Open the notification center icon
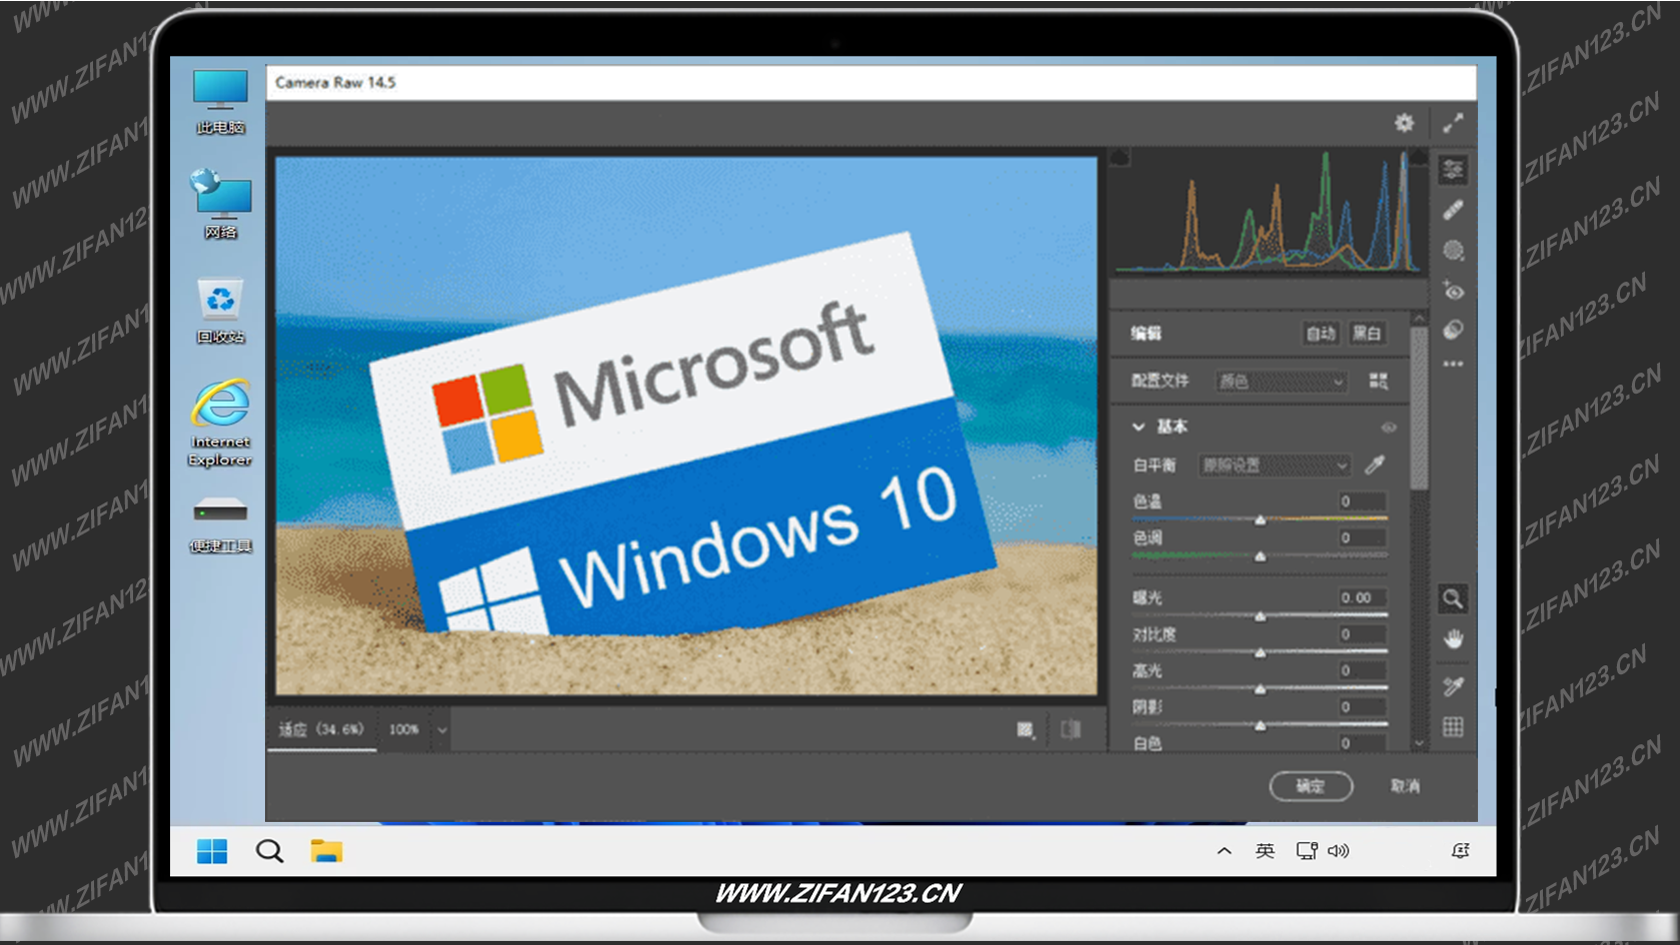1680x945 pixels. pos(1460,851)
